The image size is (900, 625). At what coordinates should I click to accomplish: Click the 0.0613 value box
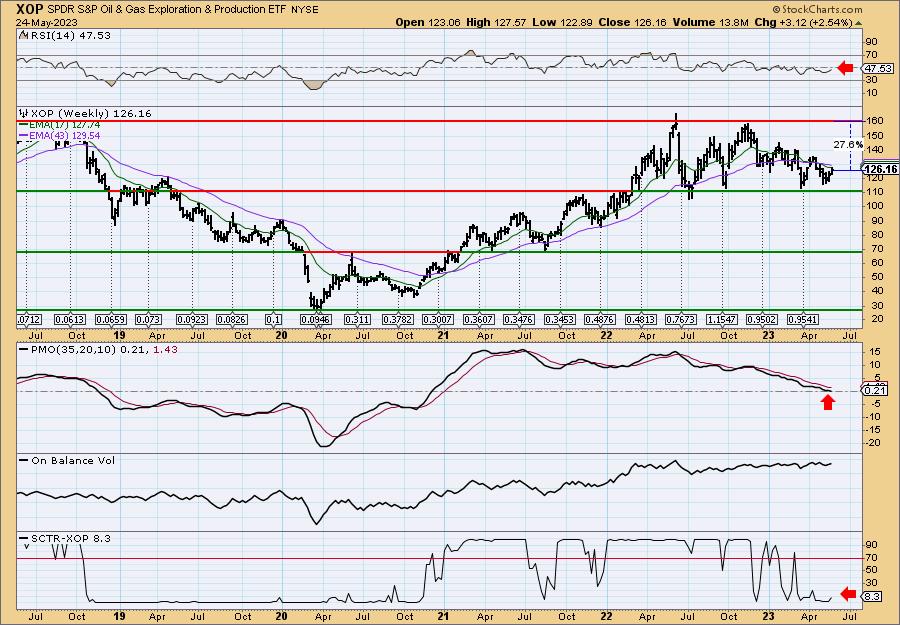point(69,319)
